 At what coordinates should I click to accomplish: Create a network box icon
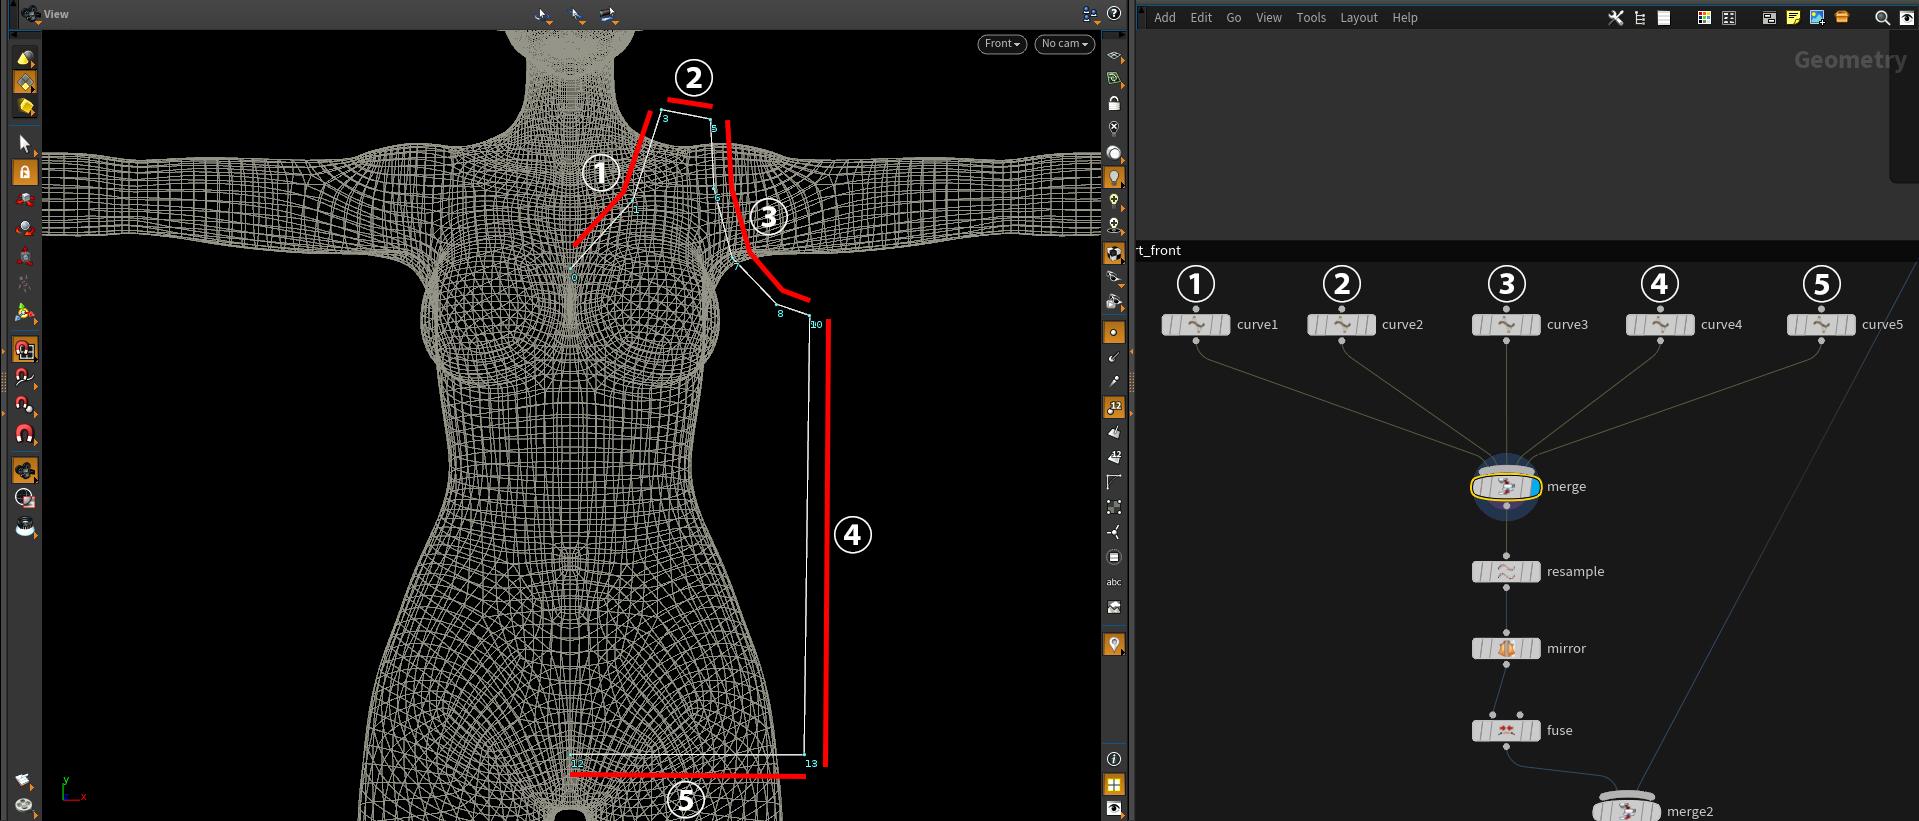[x=1769, y=18]
